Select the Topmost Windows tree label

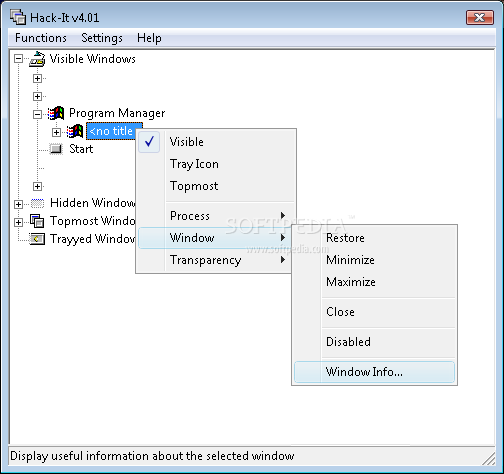tap(92, 221)
